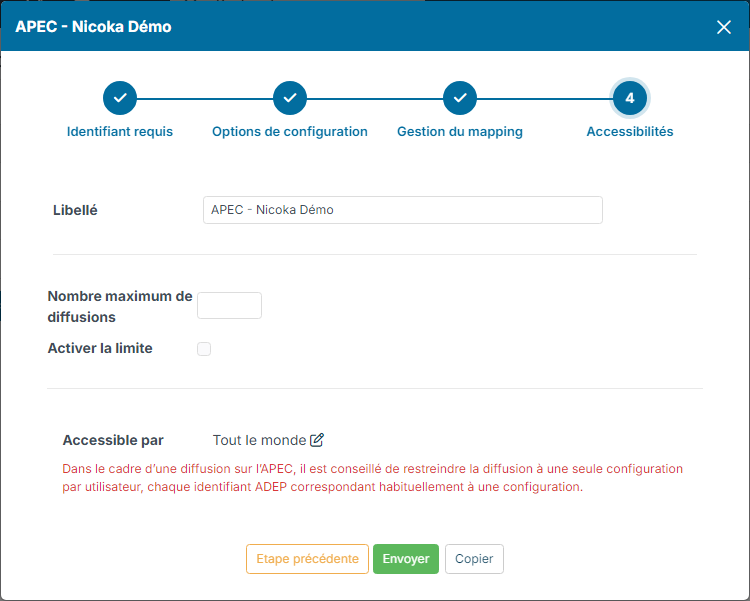This screenshot has width=750, height=601.
Task: Submit with the green Envoyer button
Action: coord(406,558)
